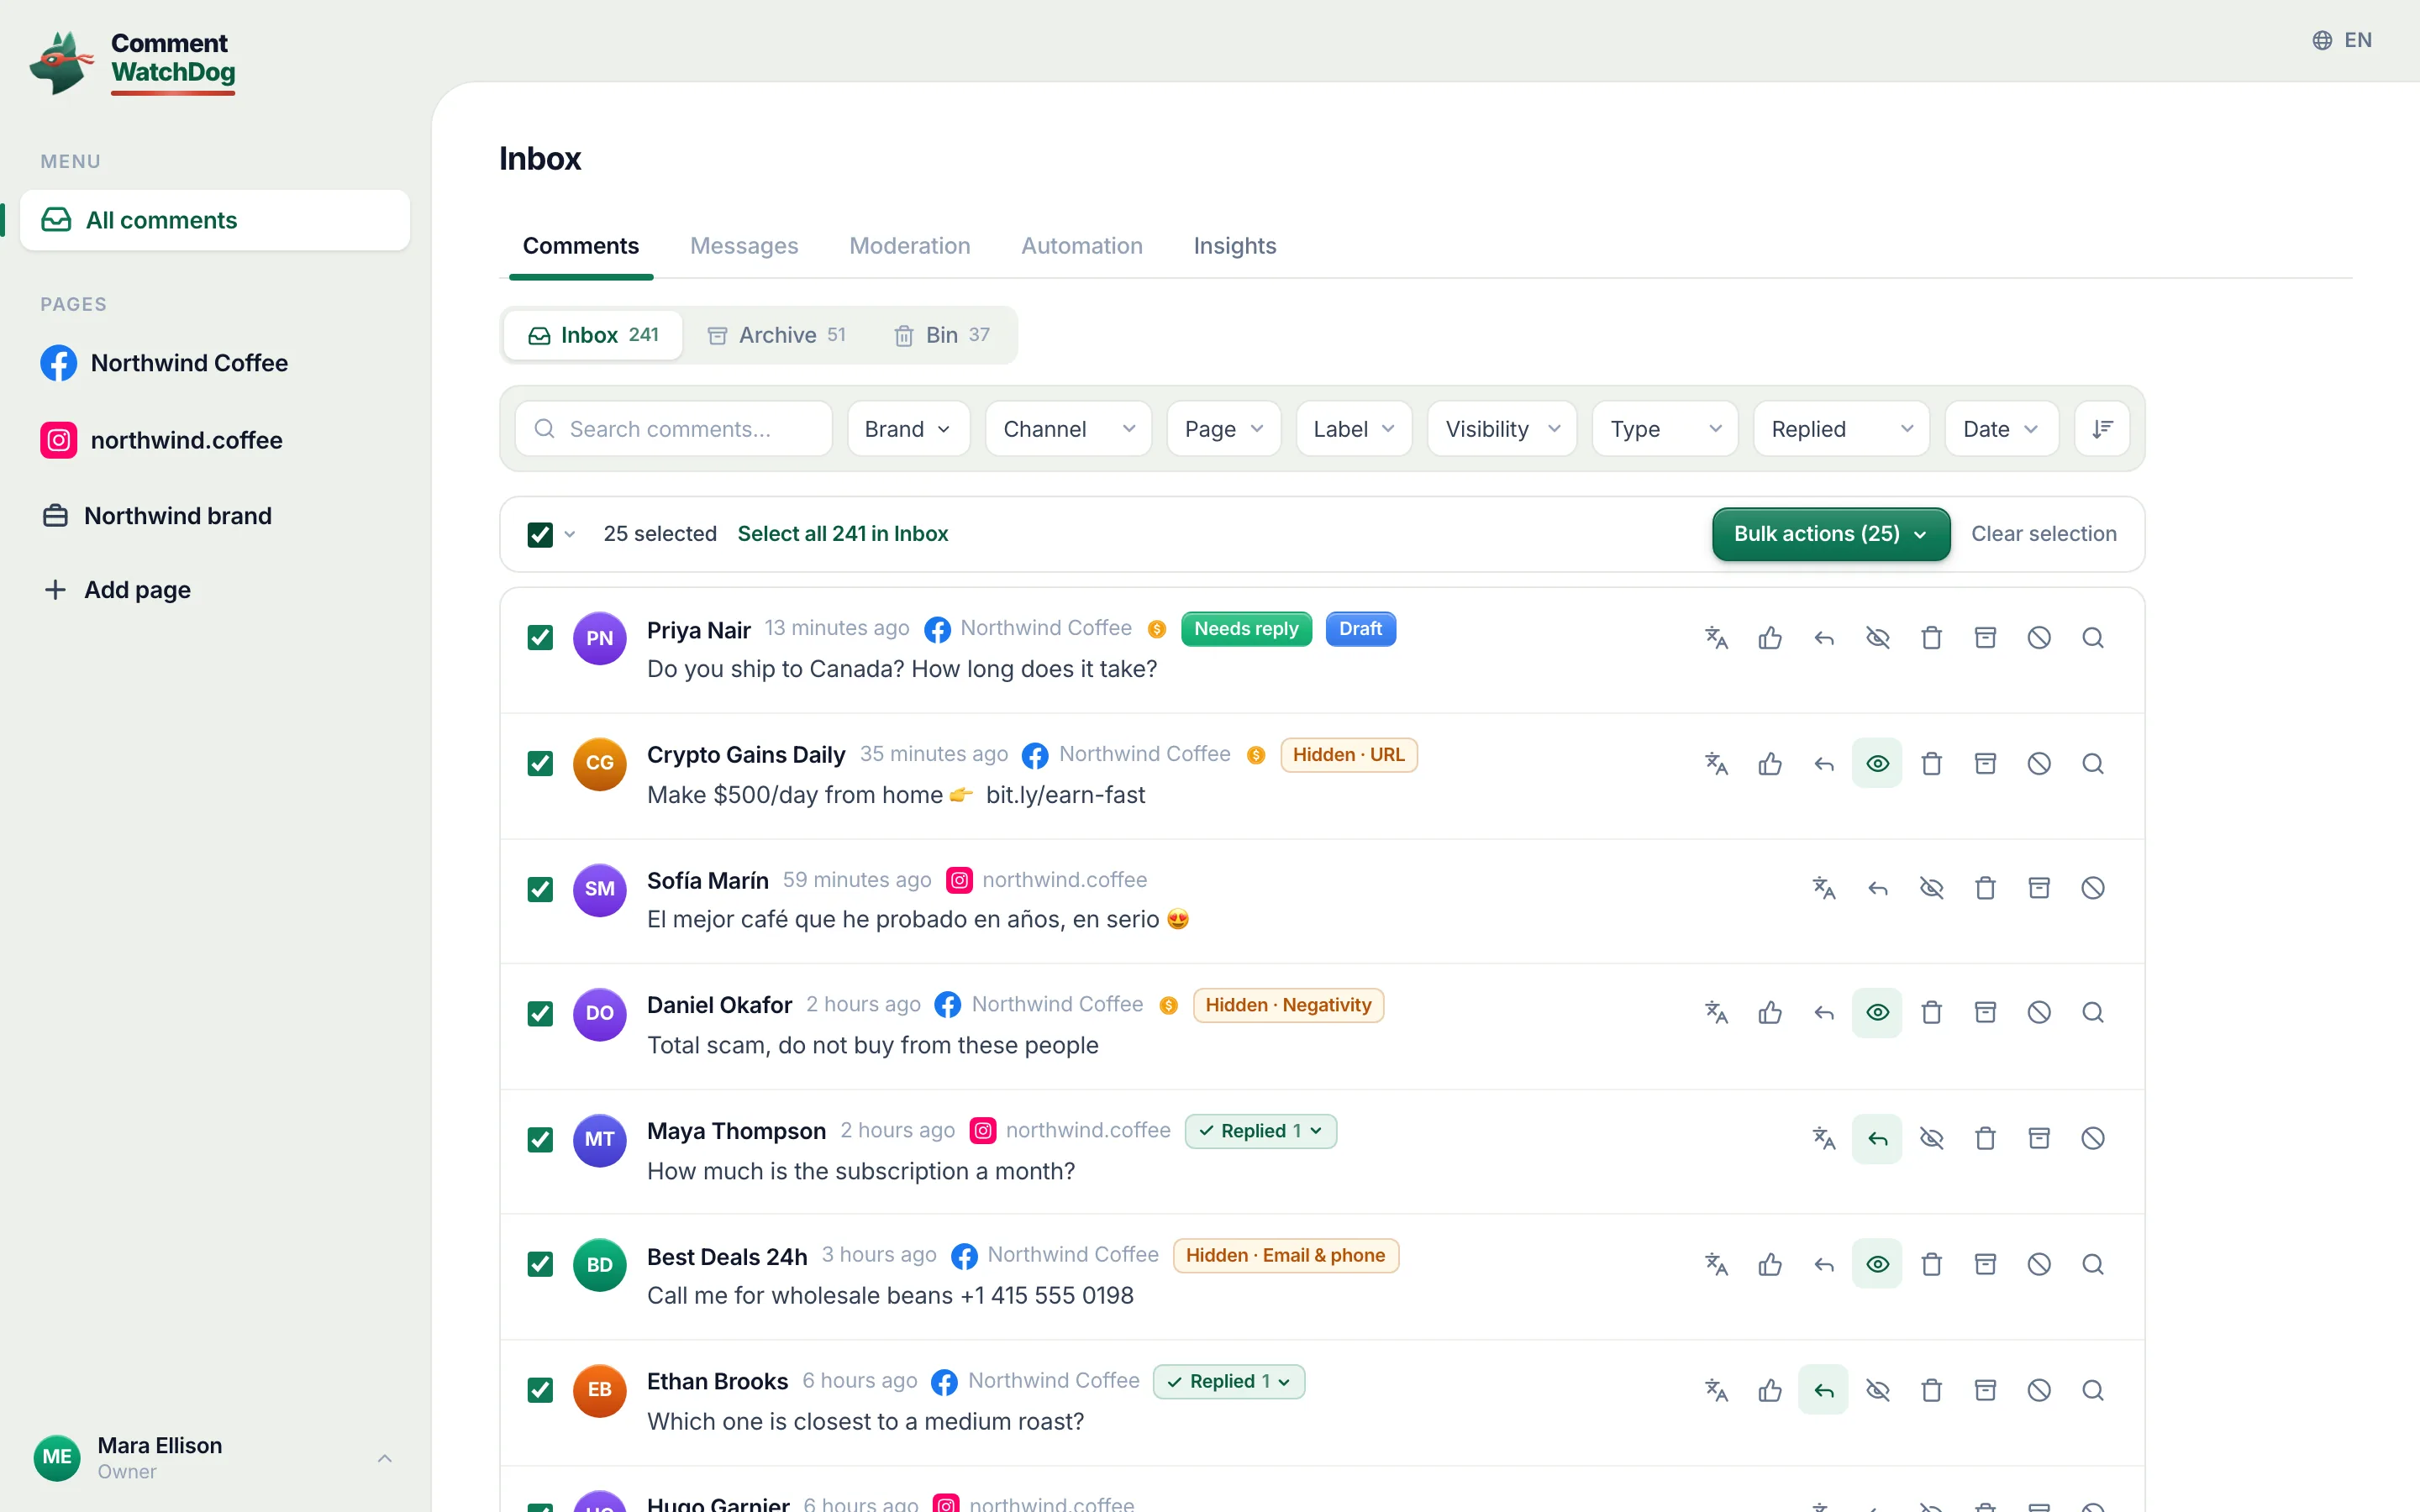Viewport: 2420px width, 1512px height.
Task: Translate Priya Nair's comment
Action: 1716,638
